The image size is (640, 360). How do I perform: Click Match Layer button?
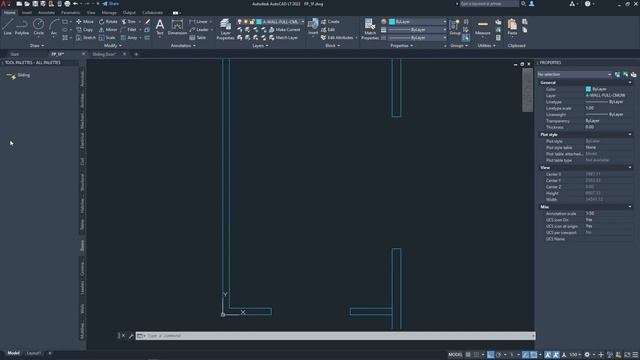click(x=283, y=38)
